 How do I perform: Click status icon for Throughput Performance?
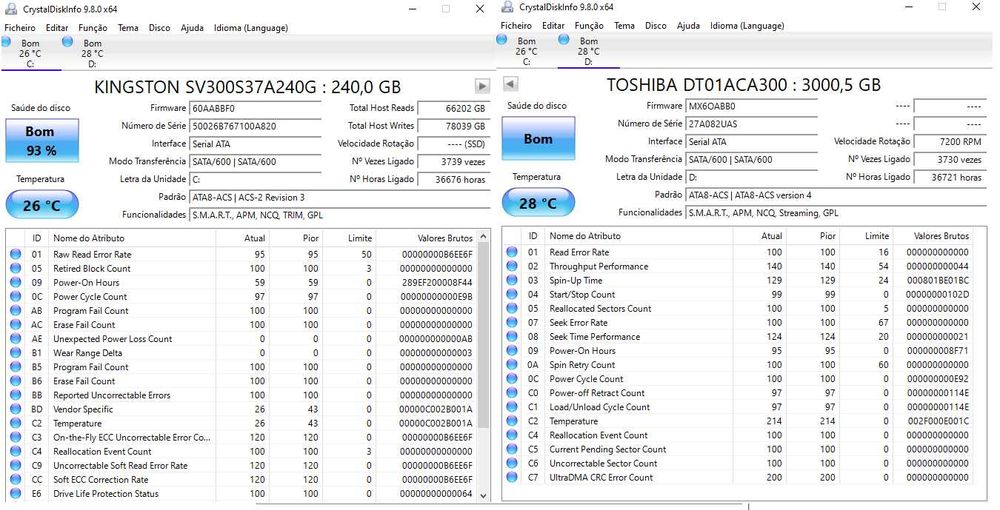click(x=511, y=266)
